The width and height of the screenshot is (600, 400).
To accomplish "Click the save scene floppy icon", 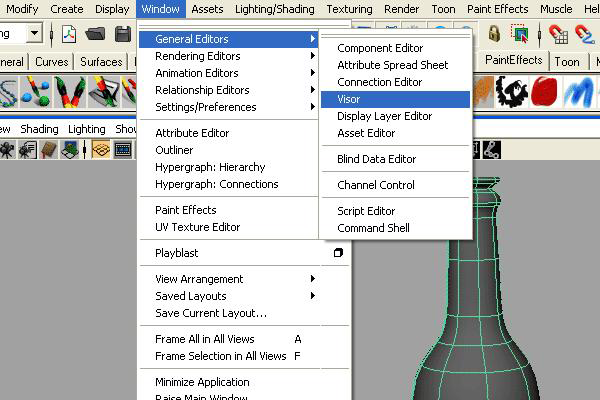I will pos(123,34).
